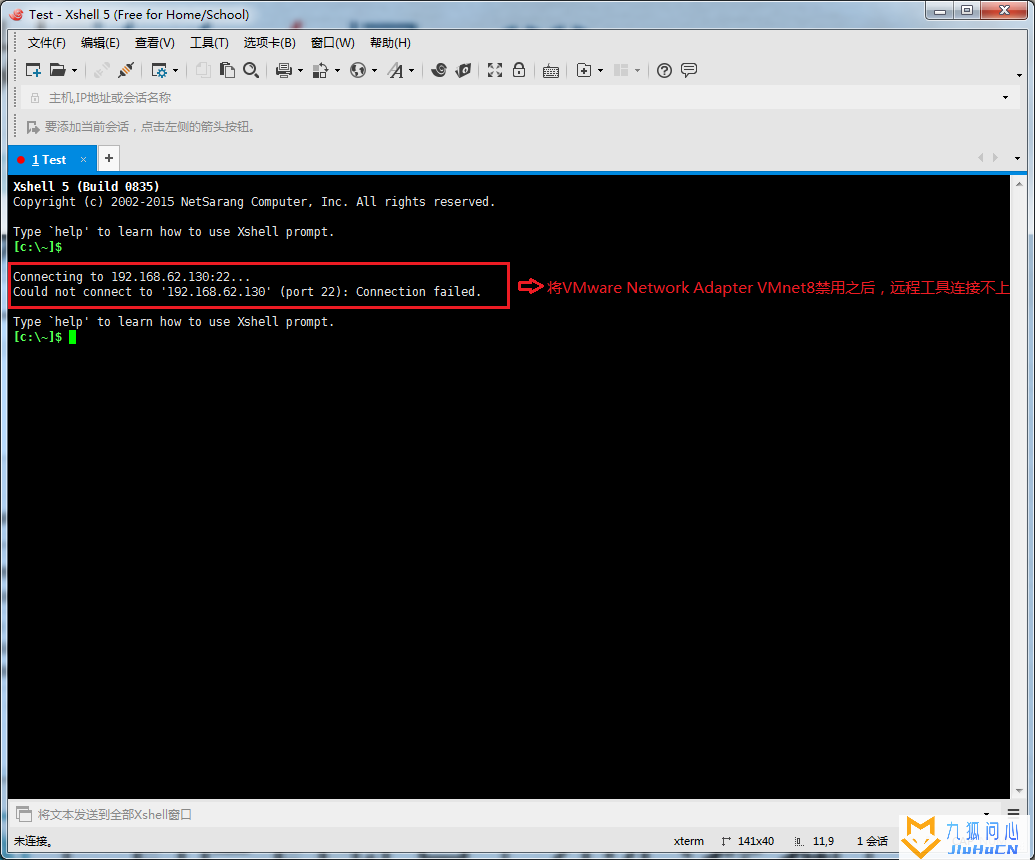1035x860 pixels.
Task: Click the tab scroll right arrow
Action: [x=995, y=158]
